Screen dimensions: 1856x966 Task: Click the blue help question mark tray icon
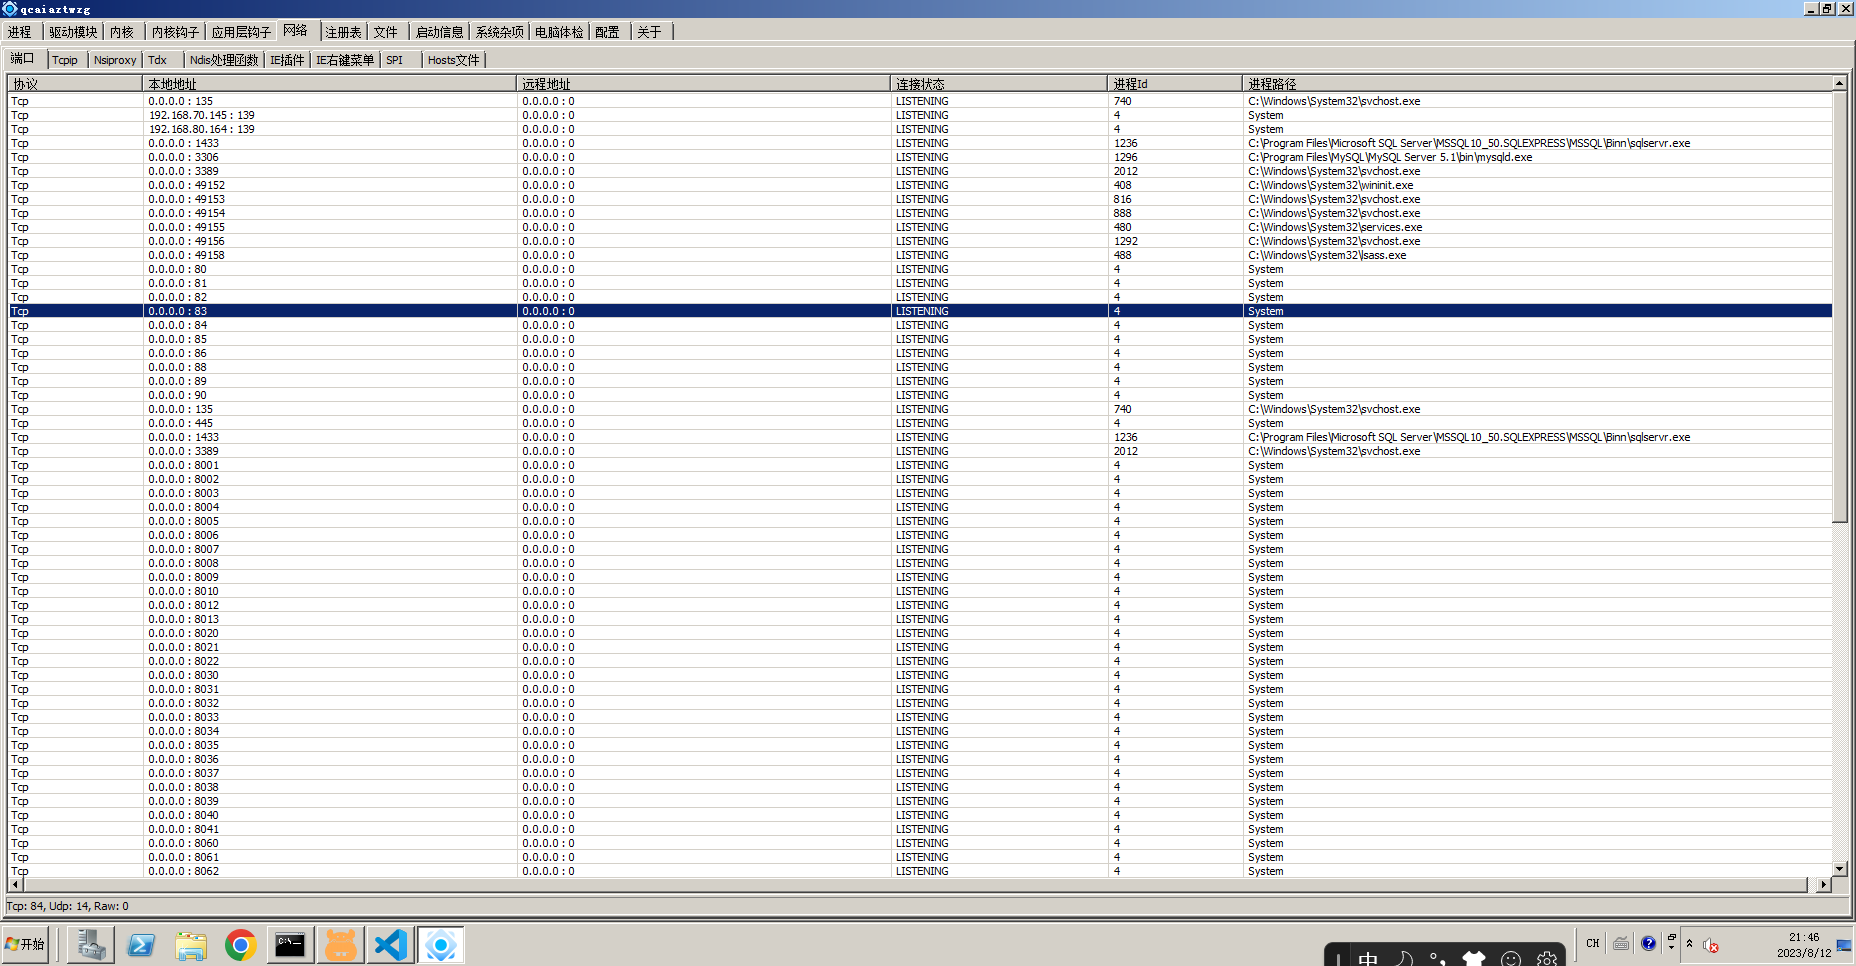coord(1648,943)
